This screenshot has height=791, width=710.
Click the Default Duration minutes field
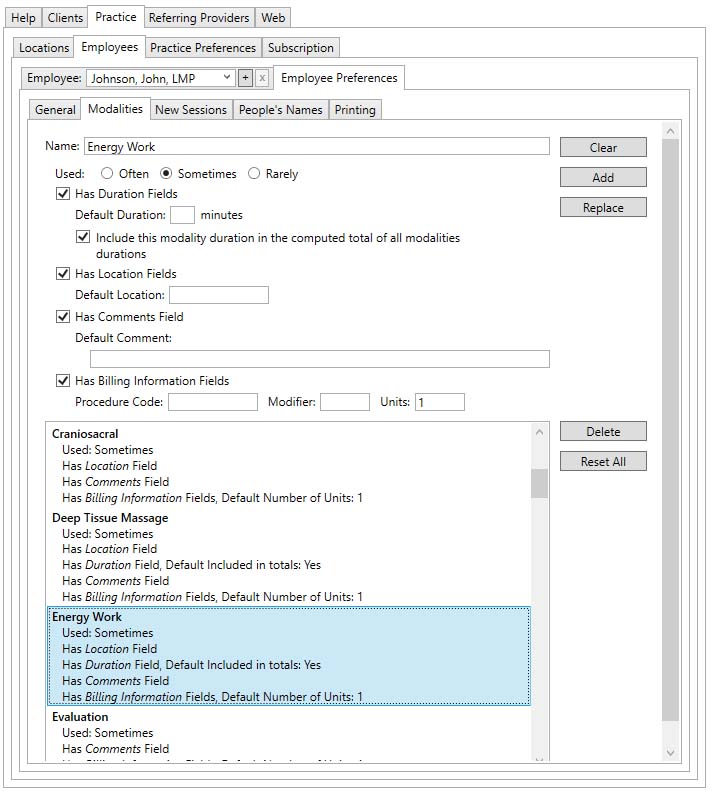[x=182, y=215]
